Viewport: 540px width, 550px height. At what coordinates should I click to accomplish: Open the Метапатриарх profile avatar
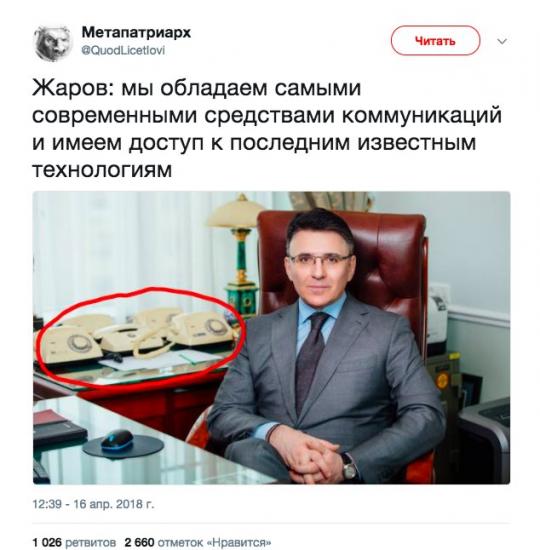(x=53, y=43)
